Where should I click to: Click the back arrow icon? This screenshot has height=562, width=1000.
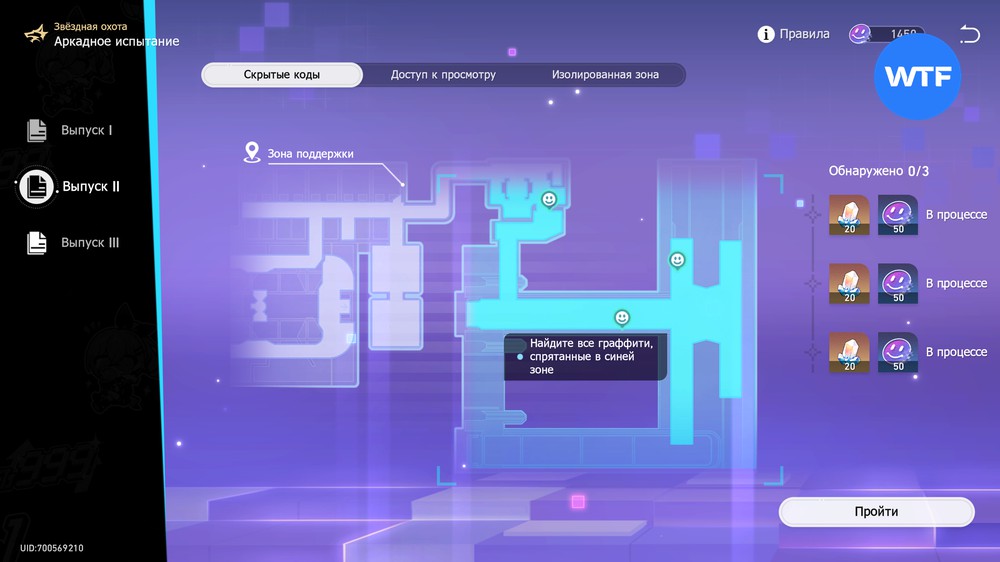click(969, 35)
